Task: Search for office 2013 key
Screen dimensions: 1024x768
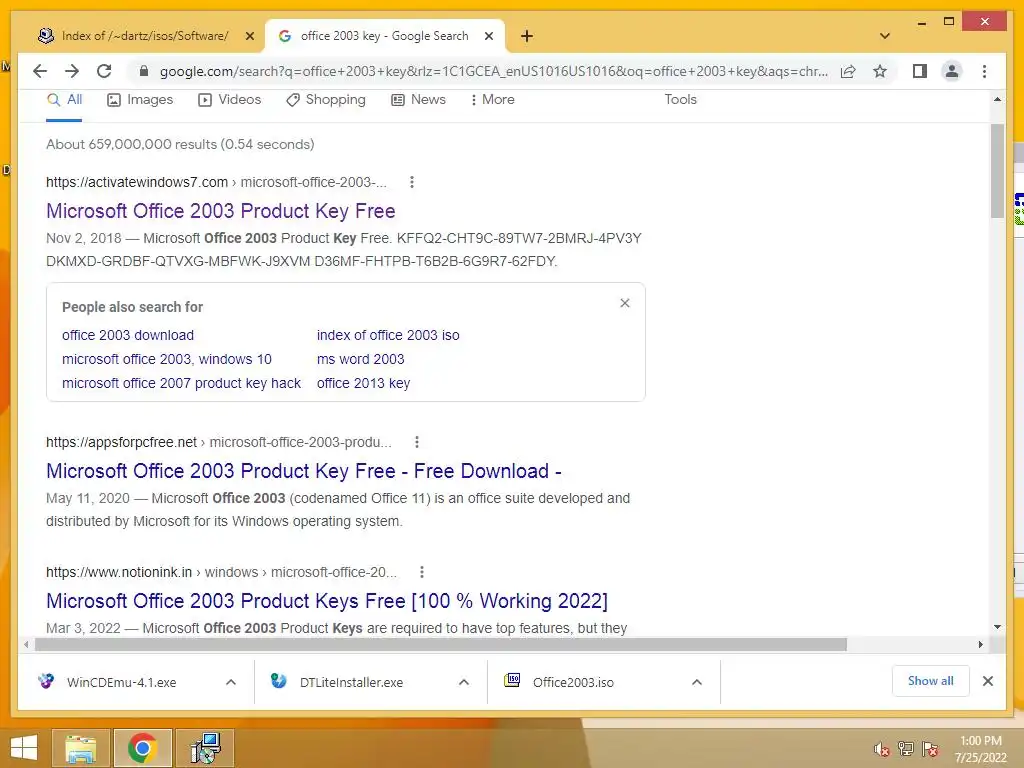Action: (x=363, y=383)
